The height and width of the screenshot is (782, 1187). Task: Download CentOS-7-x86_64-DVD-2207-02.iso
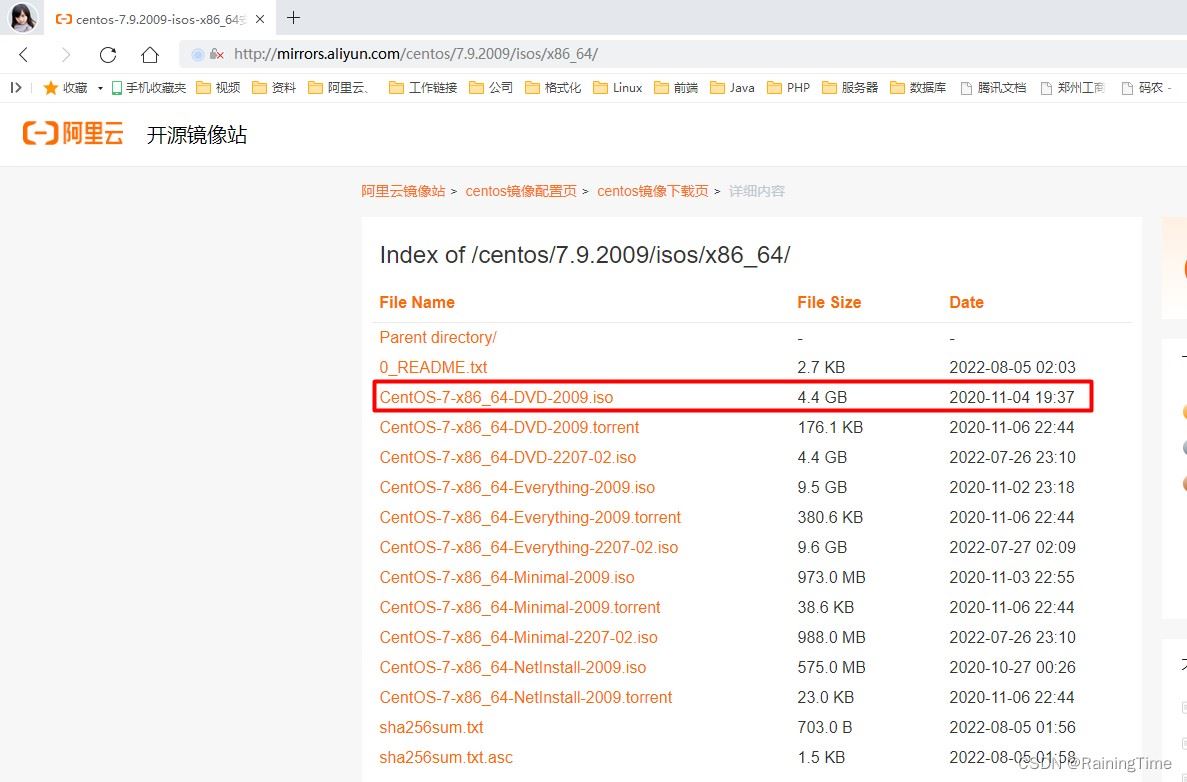tap(507, 457)
